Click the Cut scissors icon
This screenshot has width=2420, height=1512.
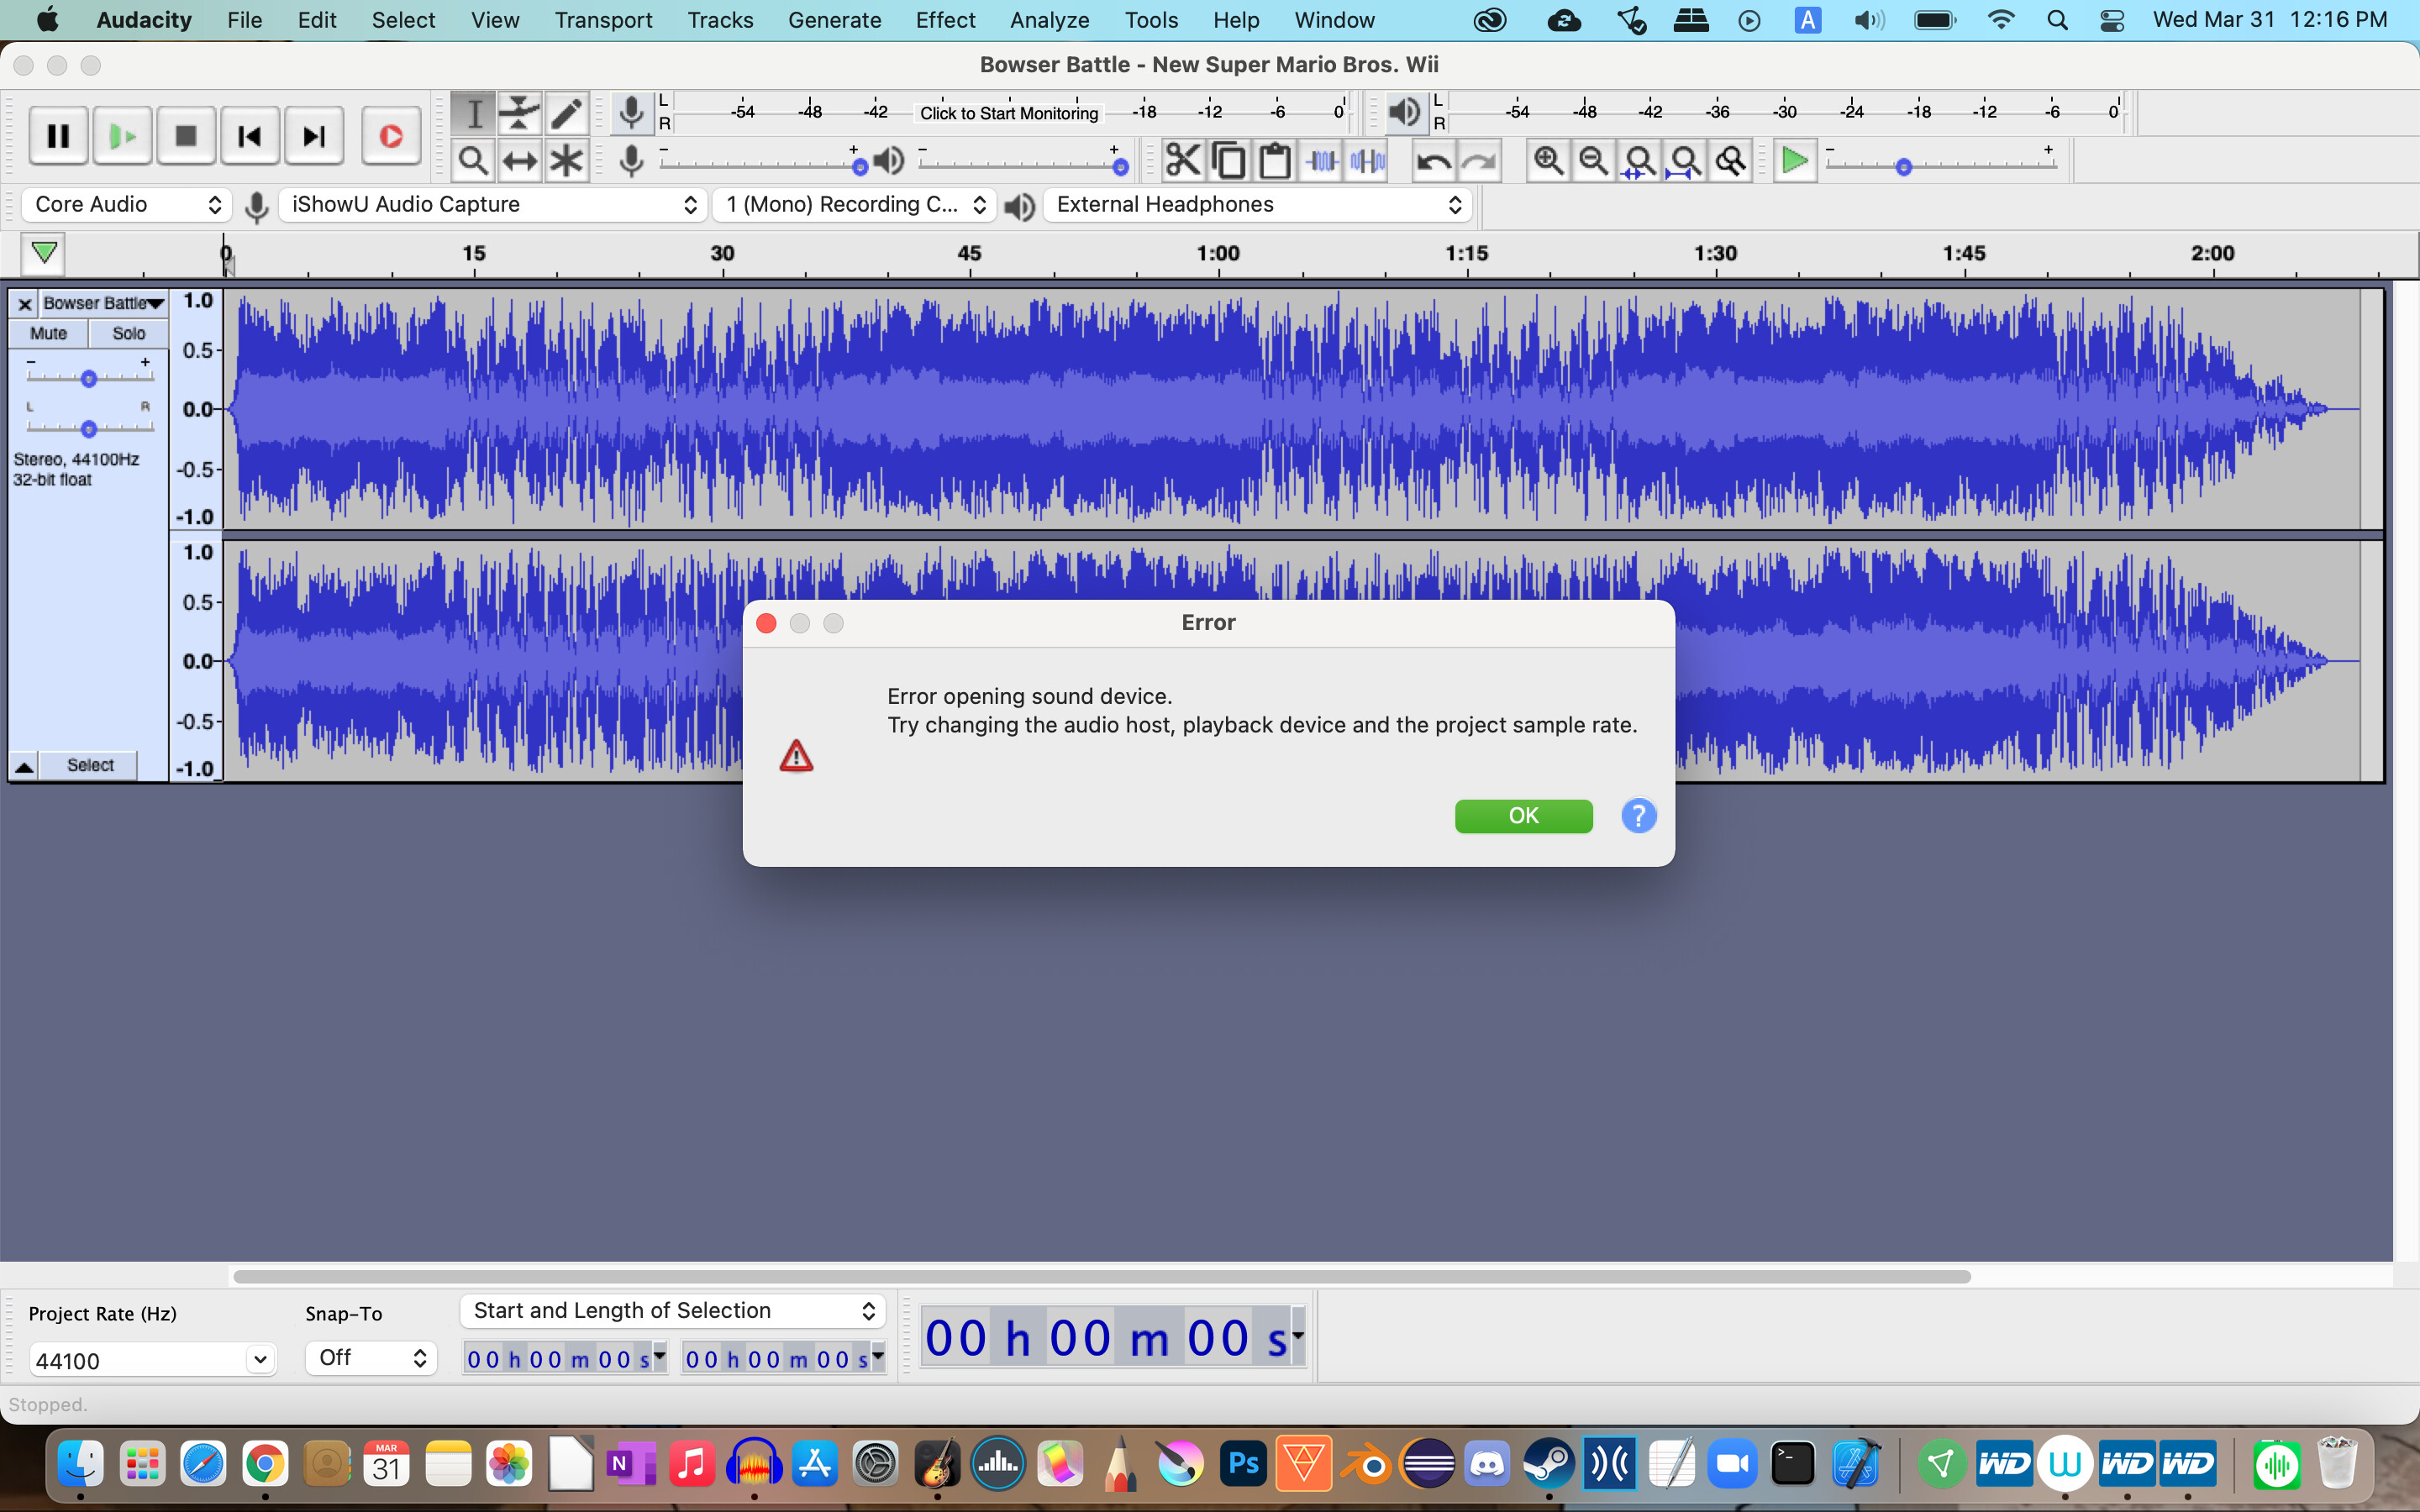tap(1183, 160)
